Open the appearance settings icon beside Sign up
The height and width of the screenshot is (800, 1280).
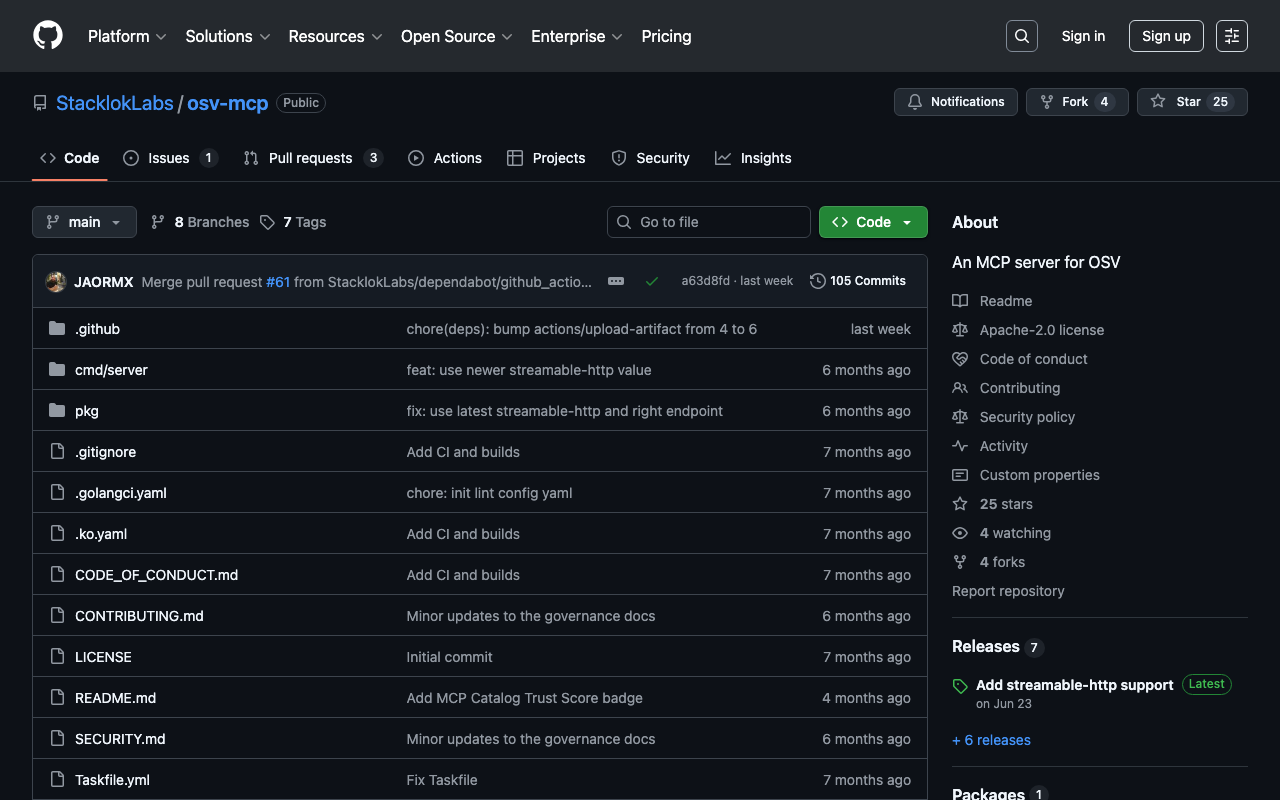1231,36
